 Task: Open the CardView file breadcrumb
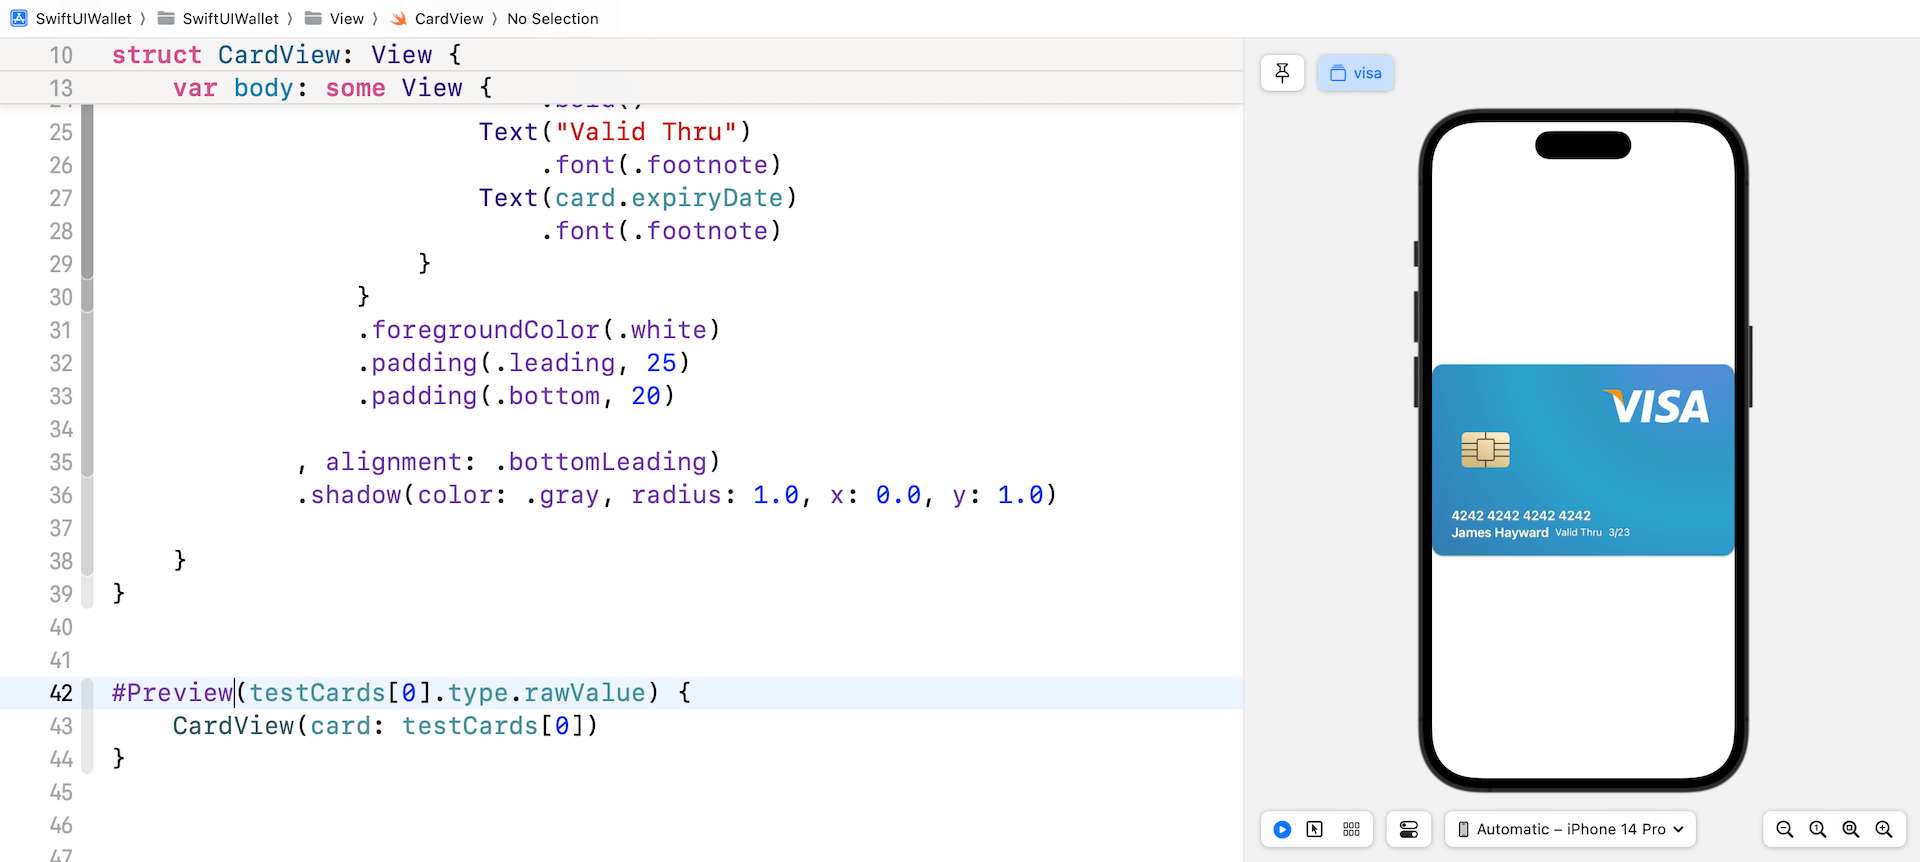[x=449, y=18]
